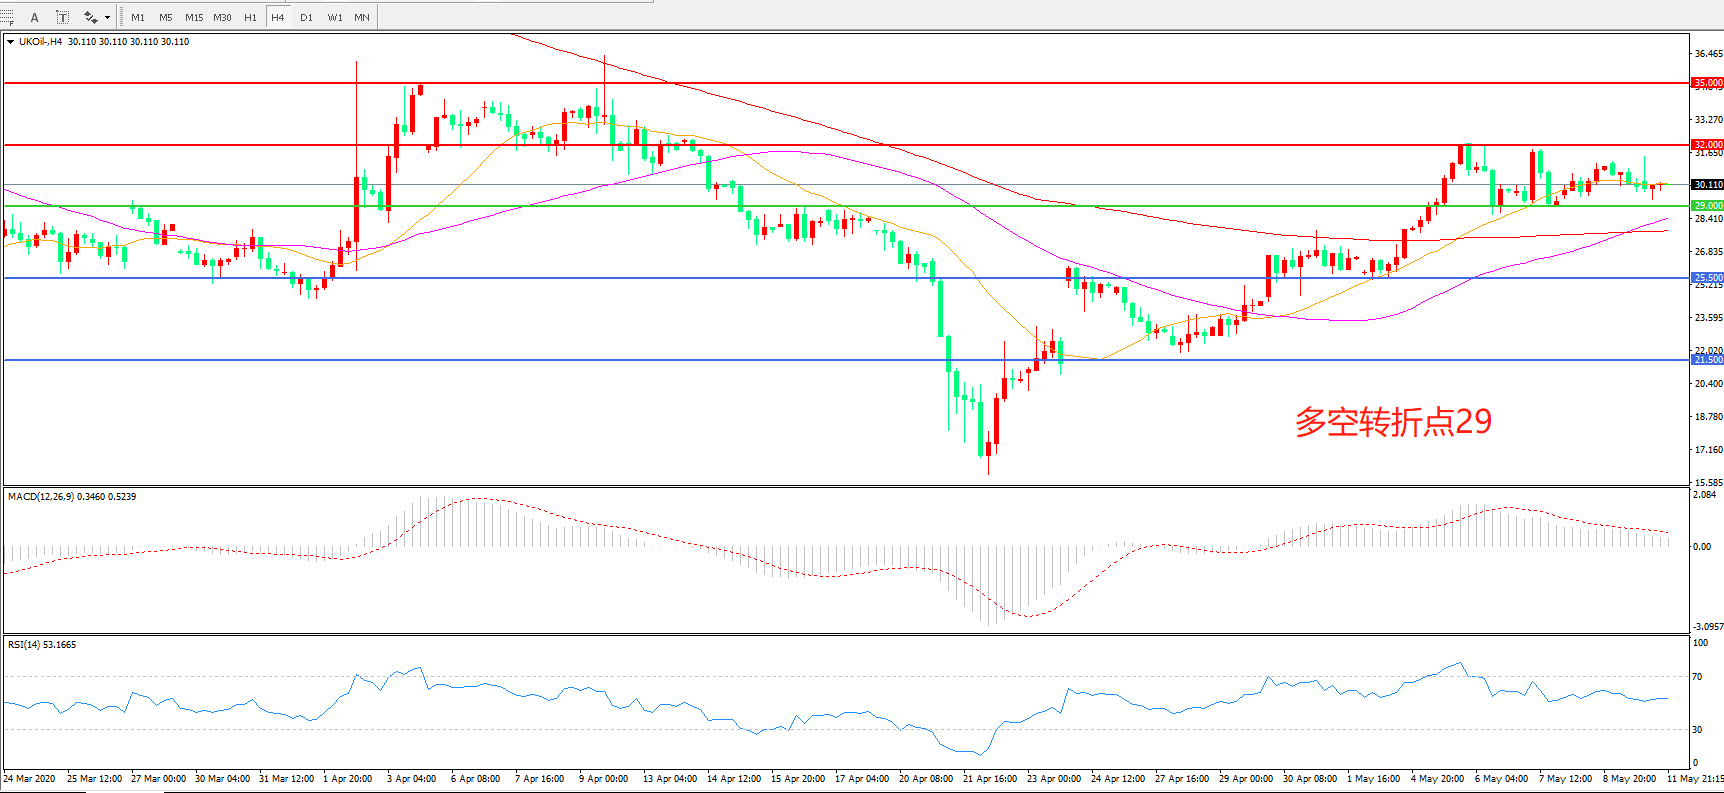
Task: Select the Text tool marked A
Action: point(35,17)
